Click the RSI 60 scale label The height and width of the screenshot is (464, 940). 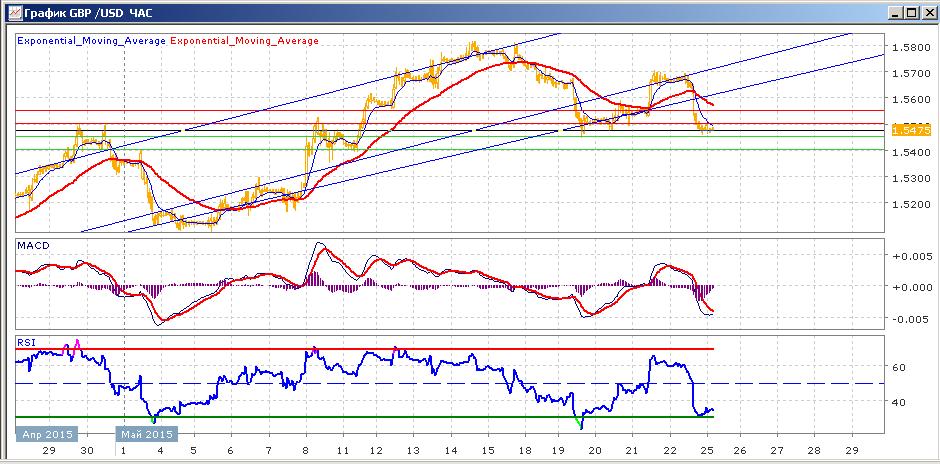900,366
